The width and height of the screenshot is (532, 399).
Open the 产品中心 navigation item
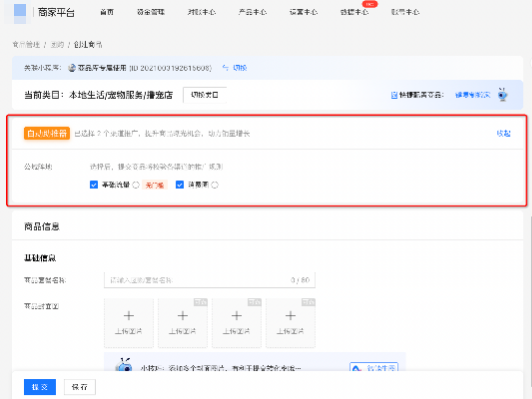click(252, 12)
